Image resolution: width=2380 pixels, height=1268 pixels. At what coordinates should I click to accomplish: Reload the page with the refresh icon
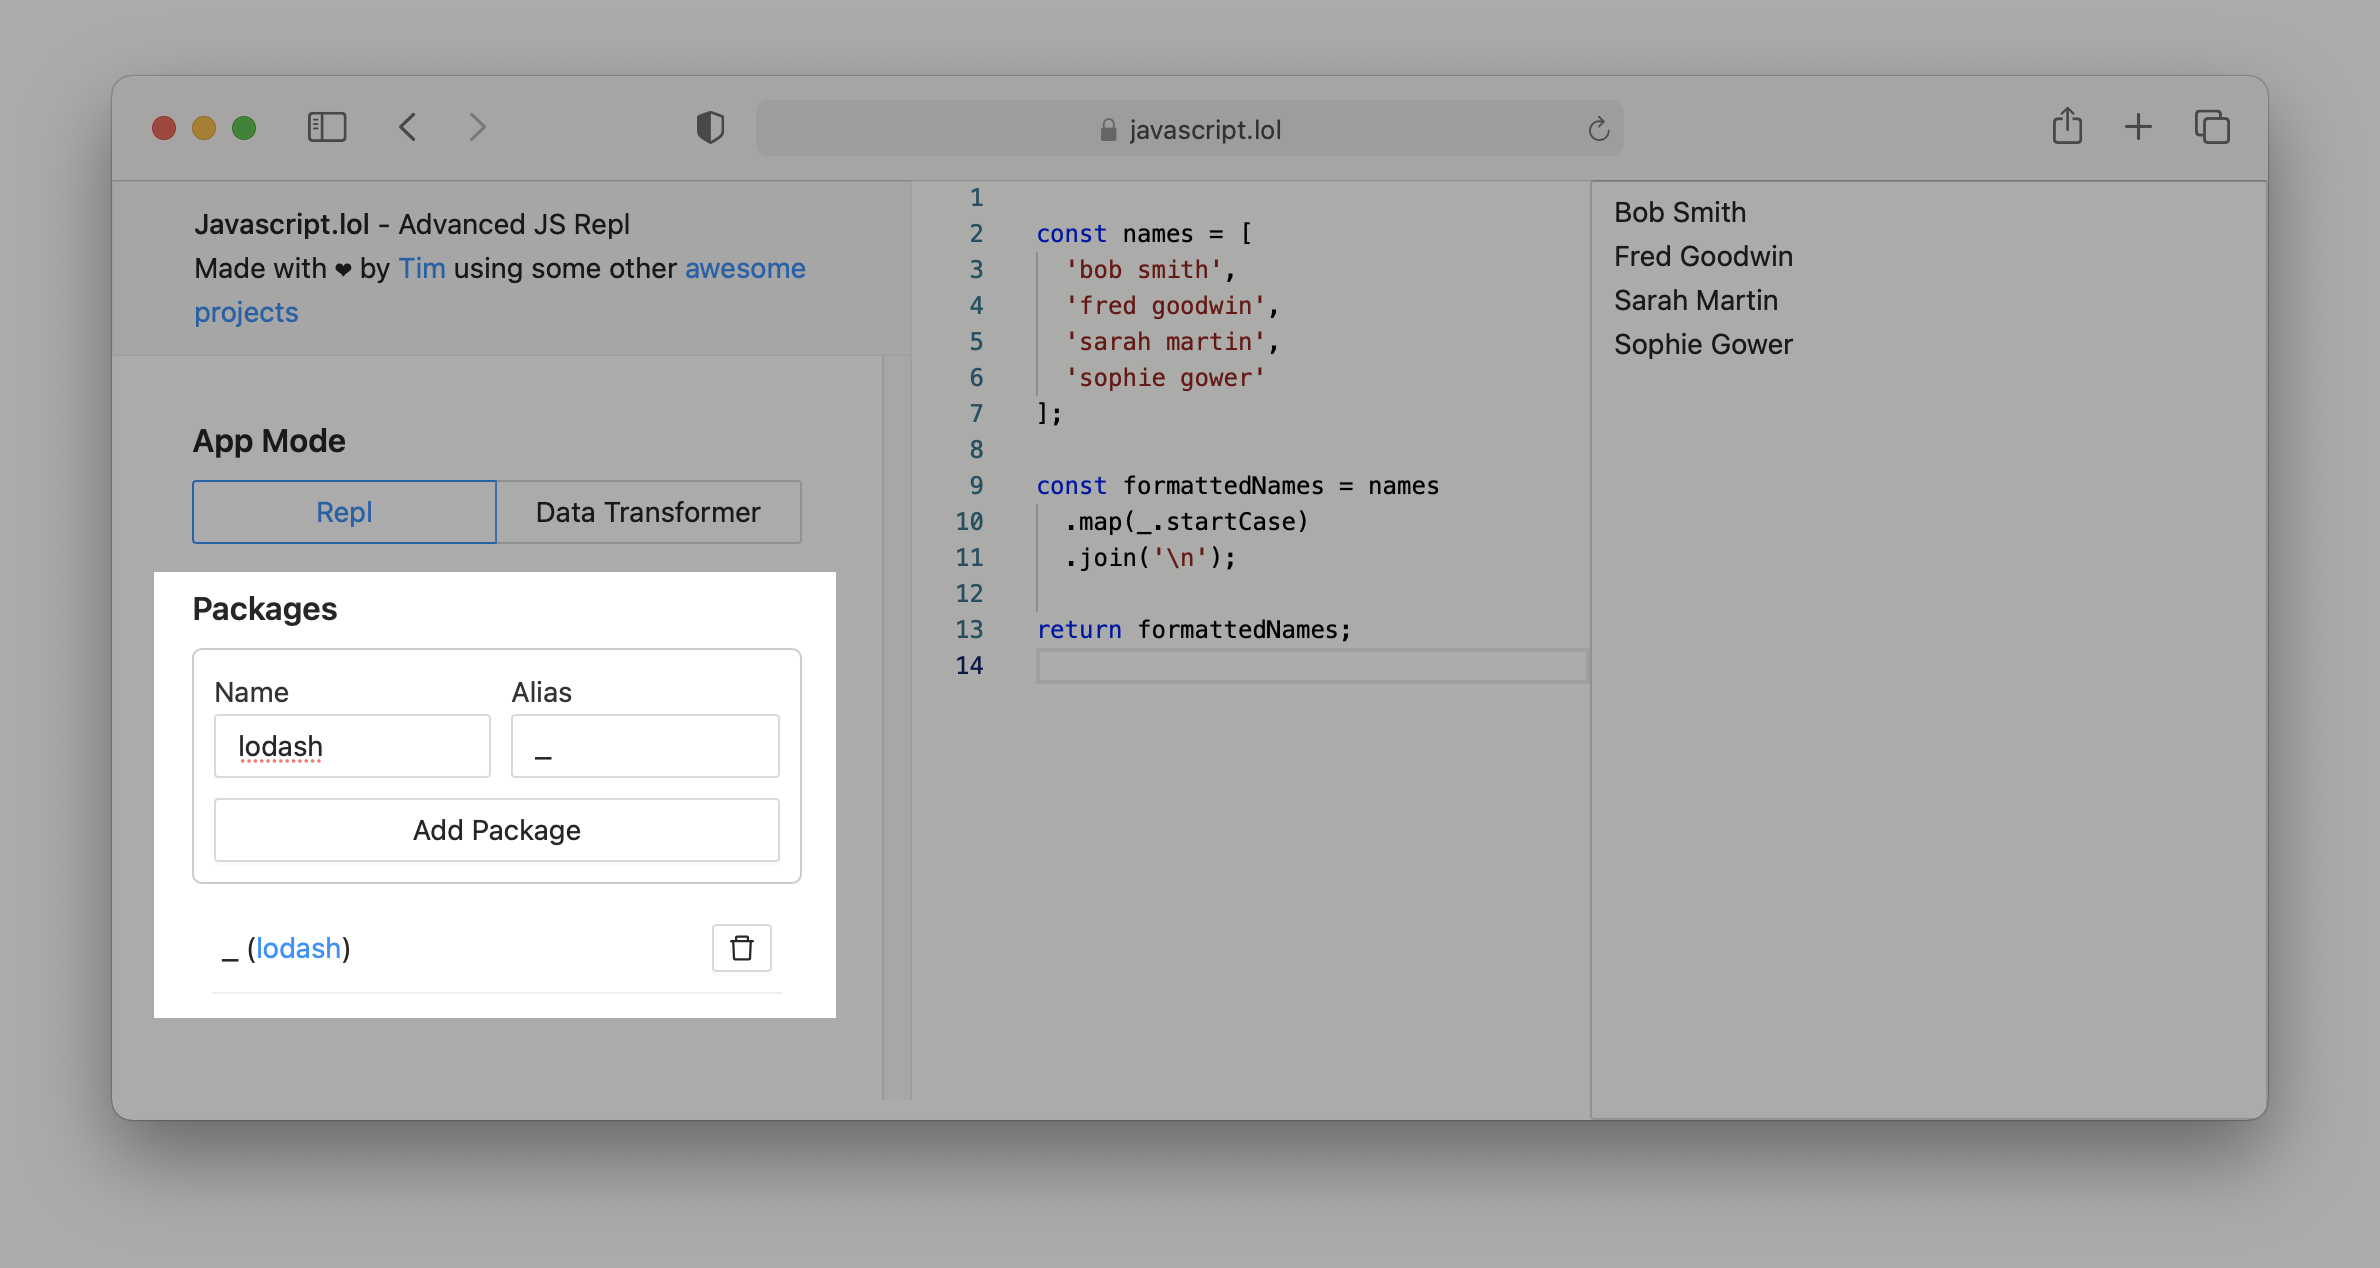(1598, 129)
